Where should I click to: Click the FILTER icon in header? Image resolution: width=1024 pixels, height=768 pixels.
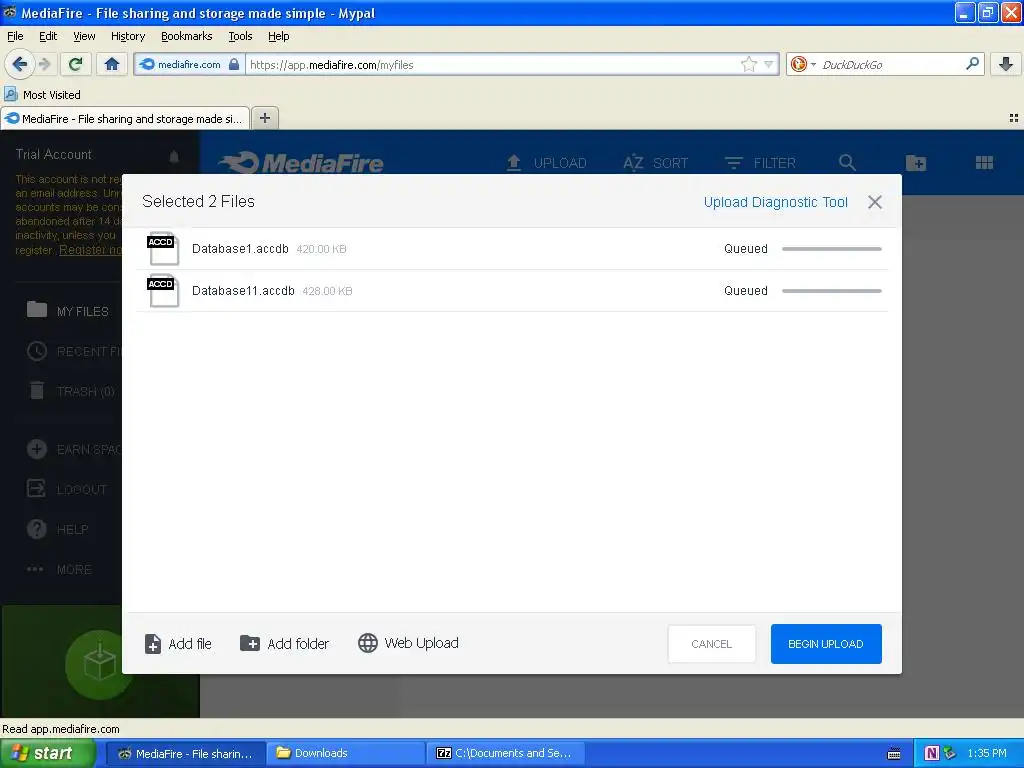[733, 163]
